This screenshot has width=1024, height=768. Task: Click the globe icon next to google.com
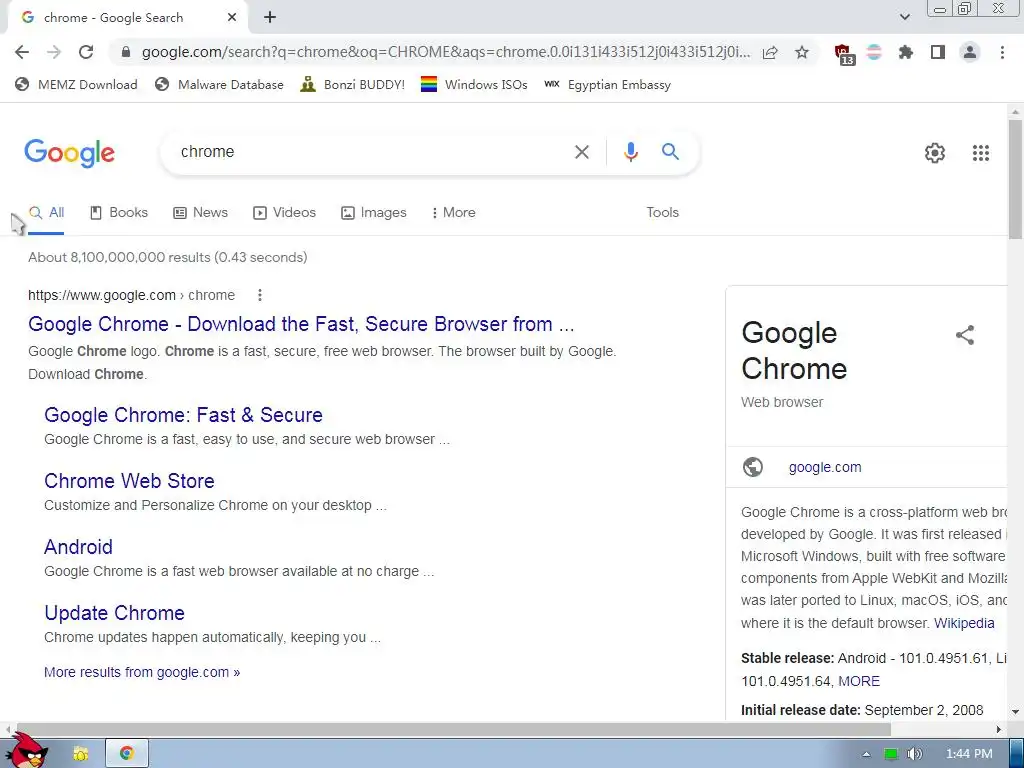click(x=752, y=467)
